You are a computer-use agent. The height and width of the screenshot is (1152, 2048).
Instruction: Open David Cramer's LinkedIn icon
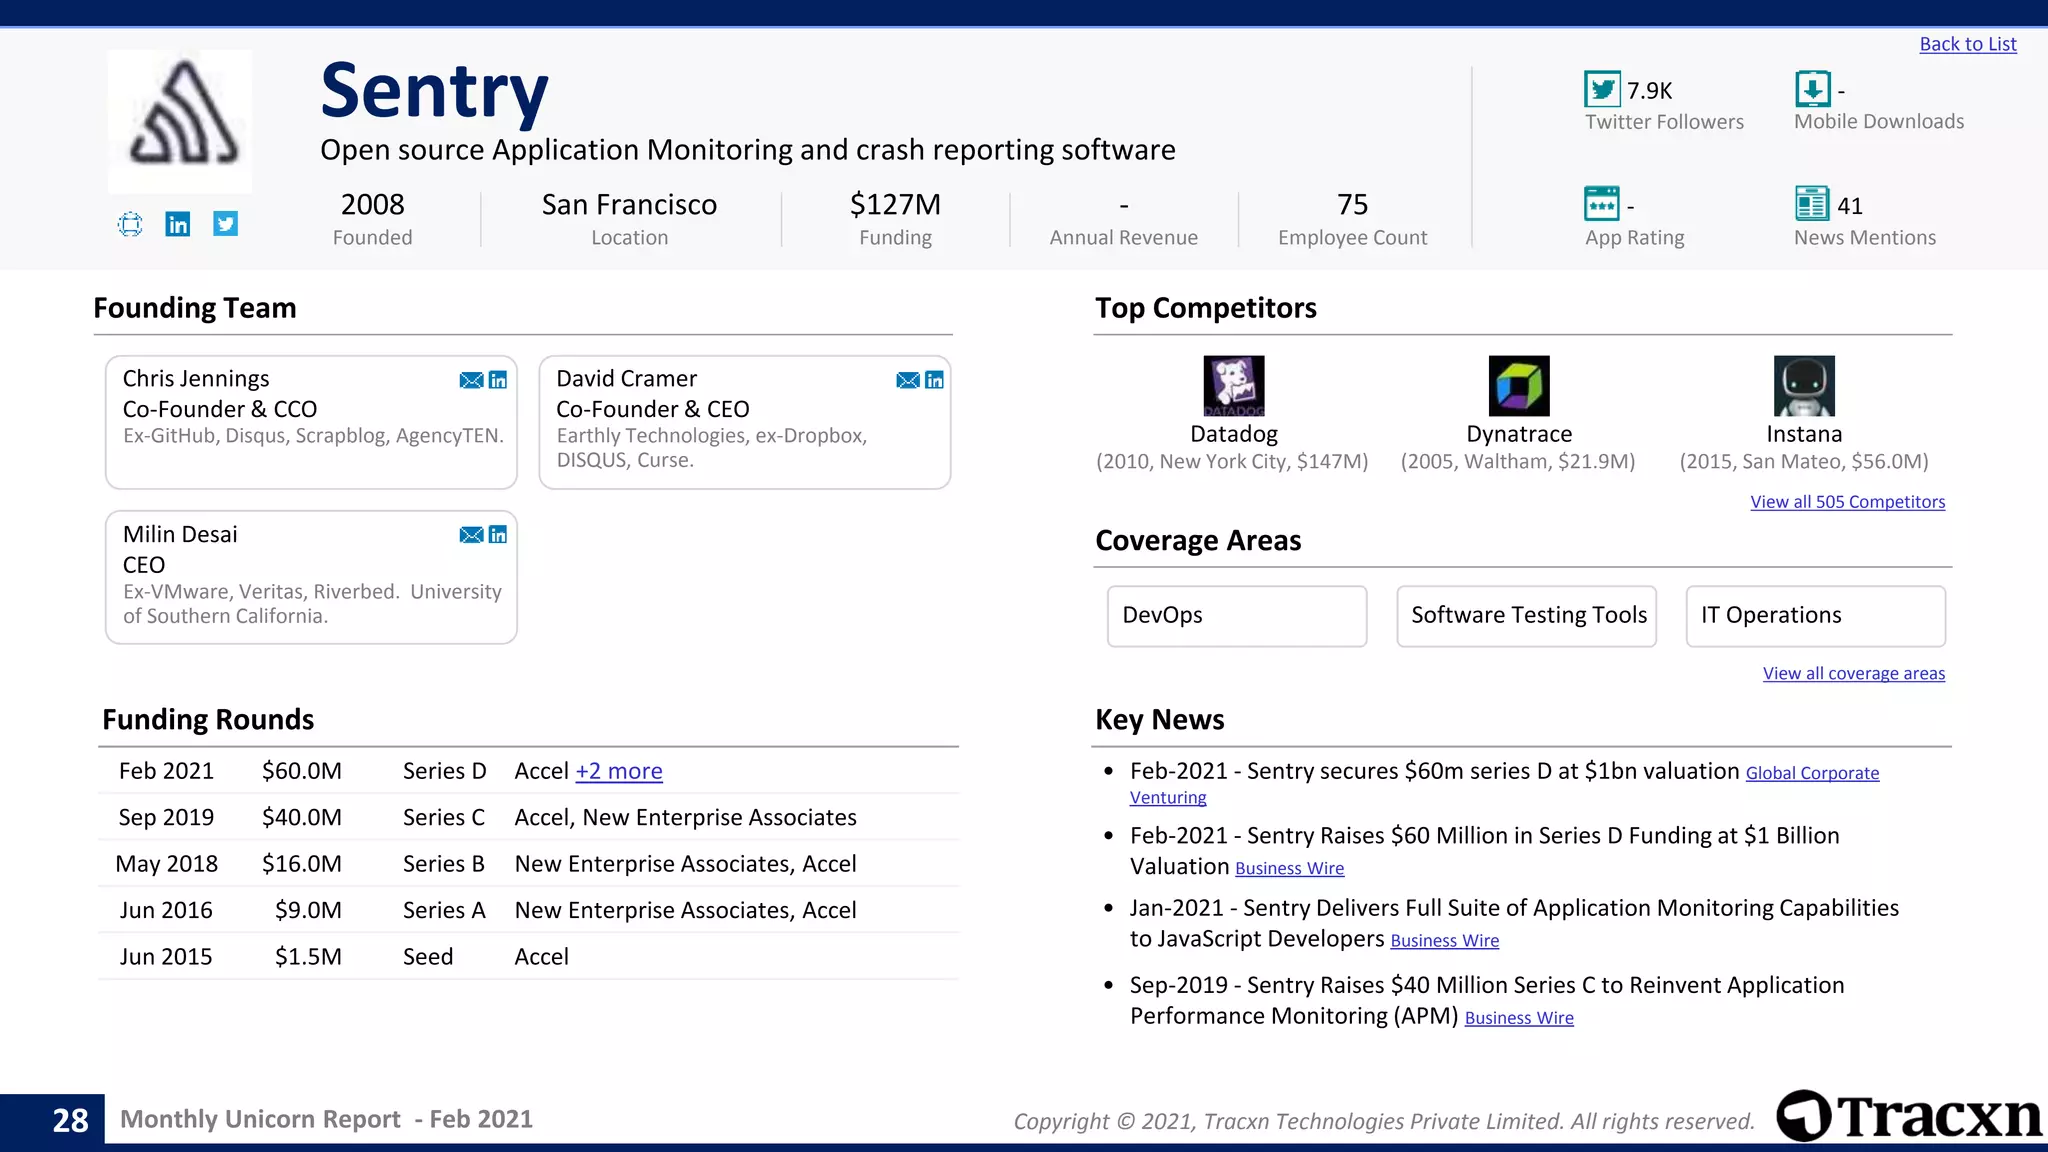(935, 380)
